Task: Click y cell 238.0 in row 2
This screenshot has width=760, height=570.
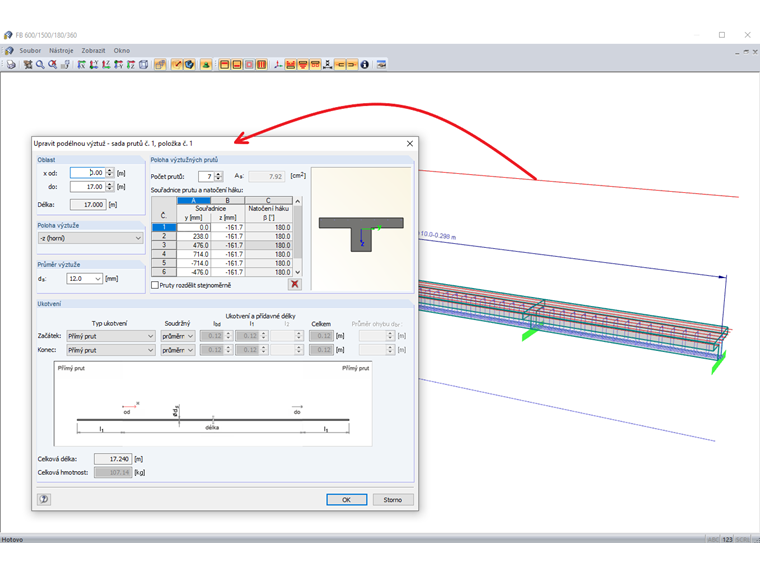Action: 193,237
